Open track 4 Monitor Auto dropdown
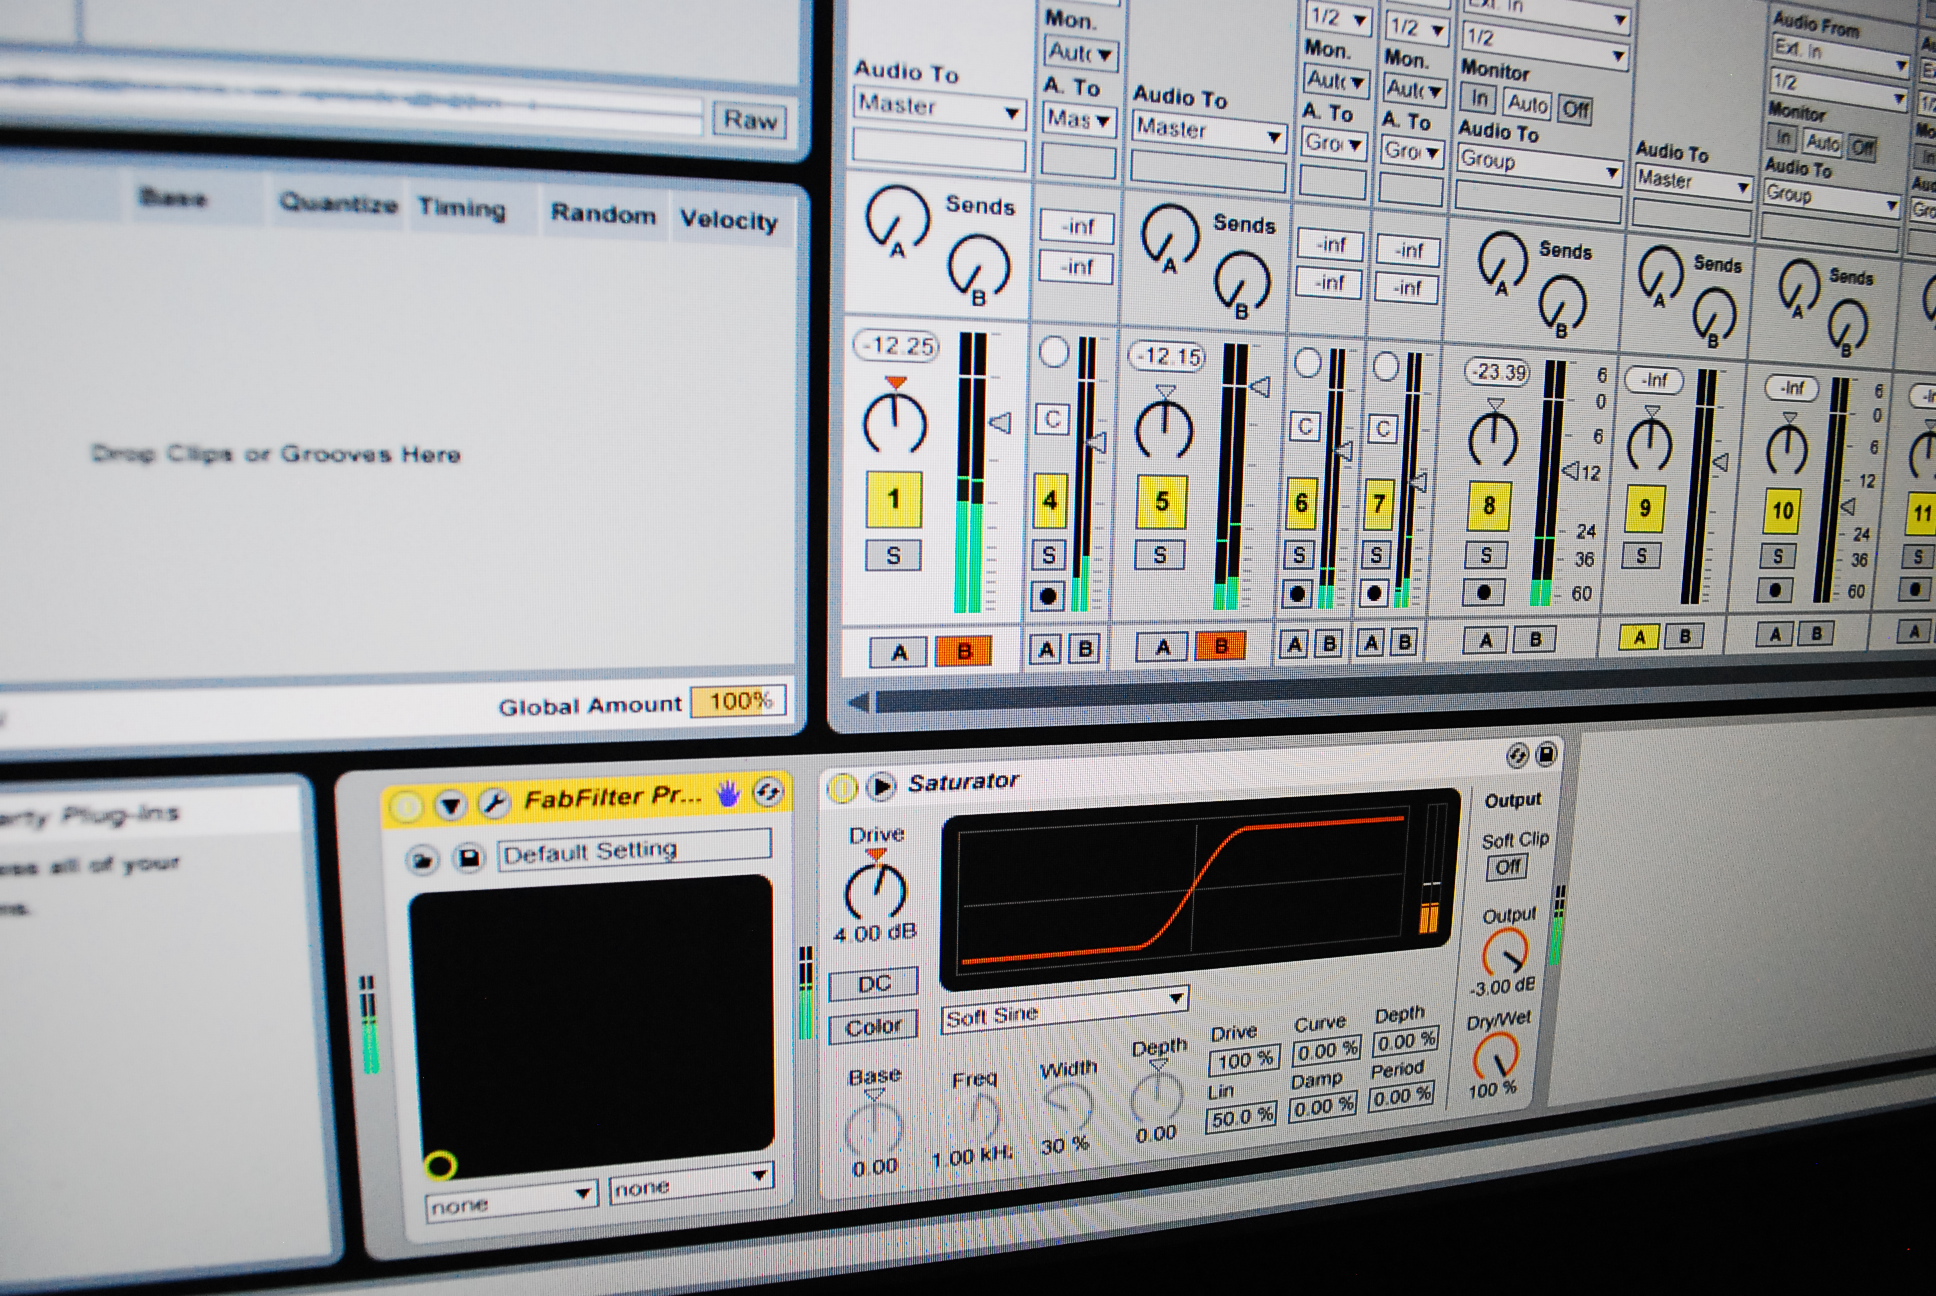This screenshot has height=1296, width=1936. pyautogui.click(x=1080, y=52)
